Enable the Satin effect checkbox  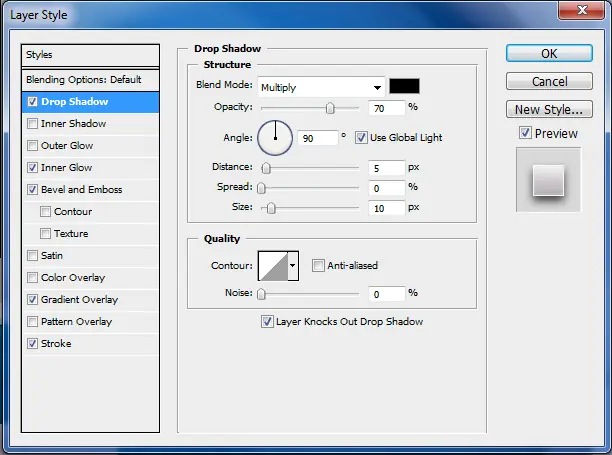32,256
